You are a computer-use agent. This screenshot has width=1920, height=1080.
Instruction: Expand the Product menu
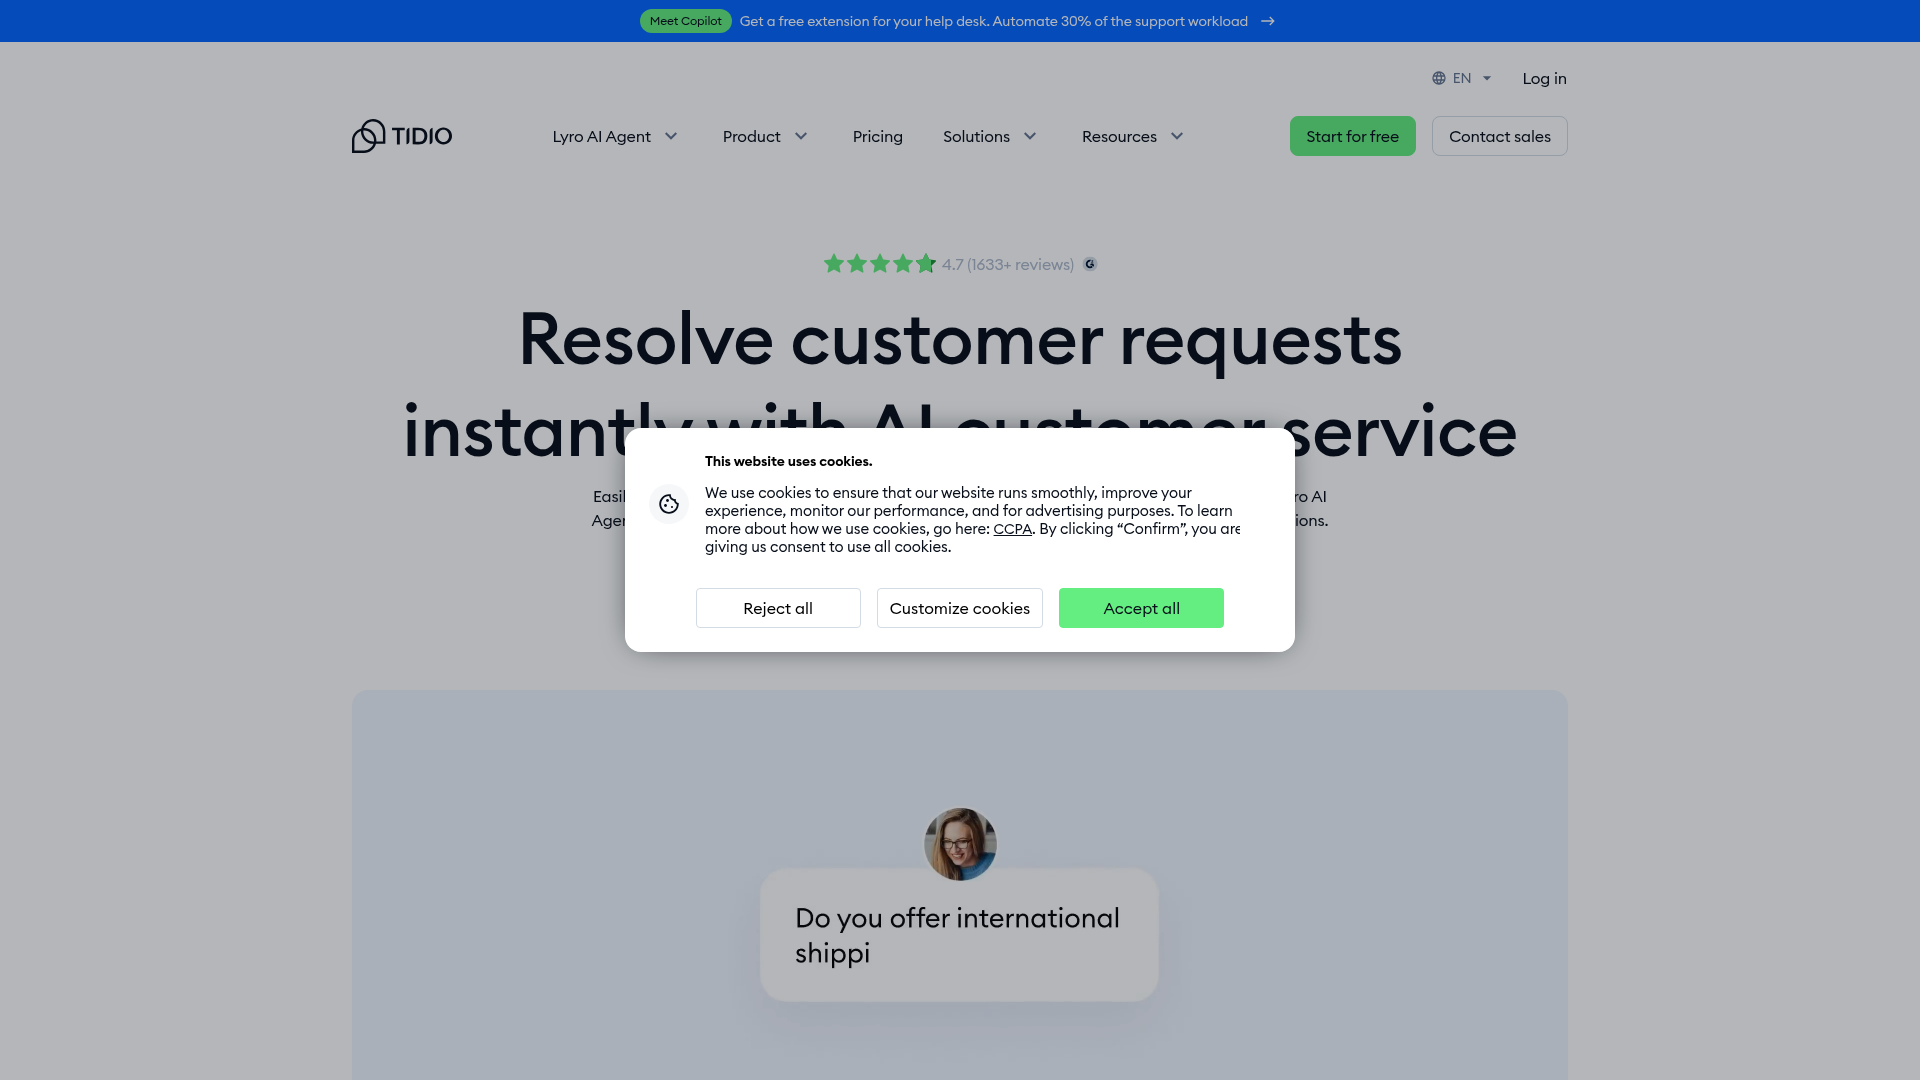tap(765, 136)
